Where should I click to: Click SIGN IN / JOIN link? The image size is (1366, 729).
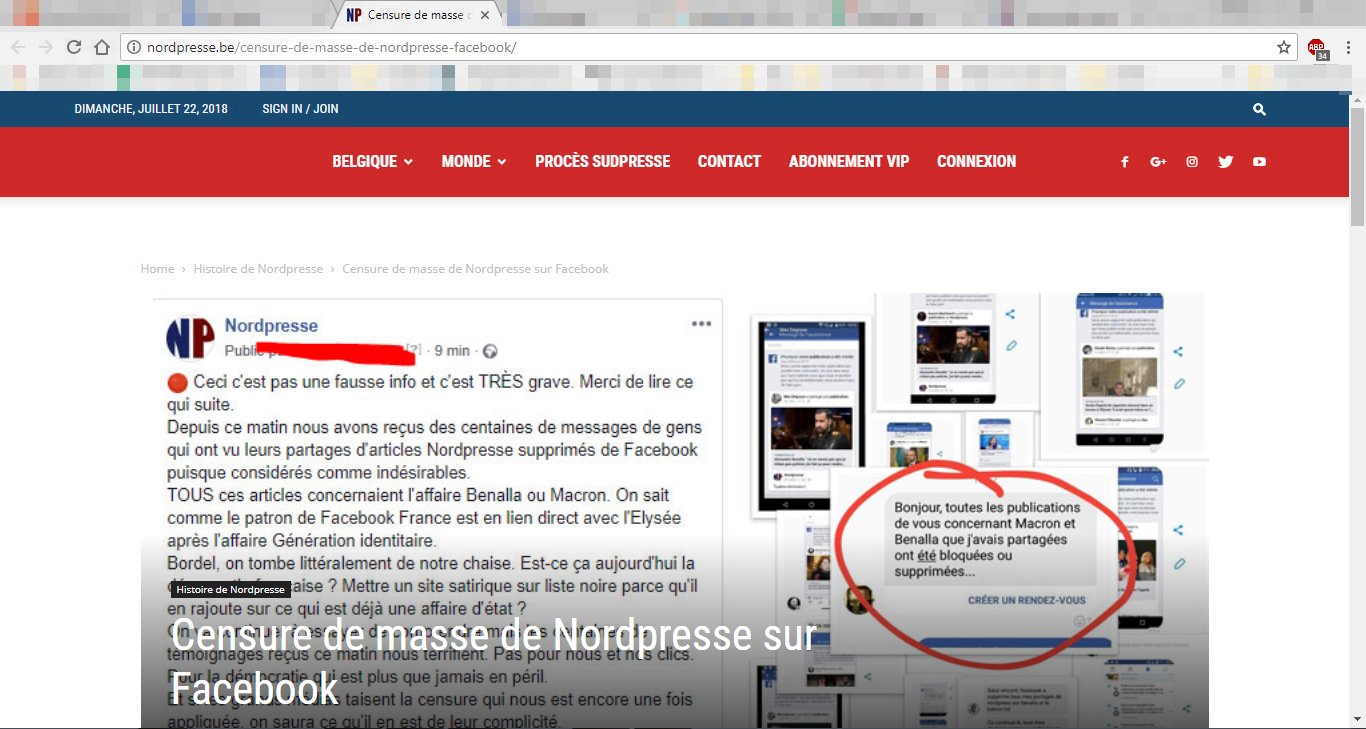300,109
